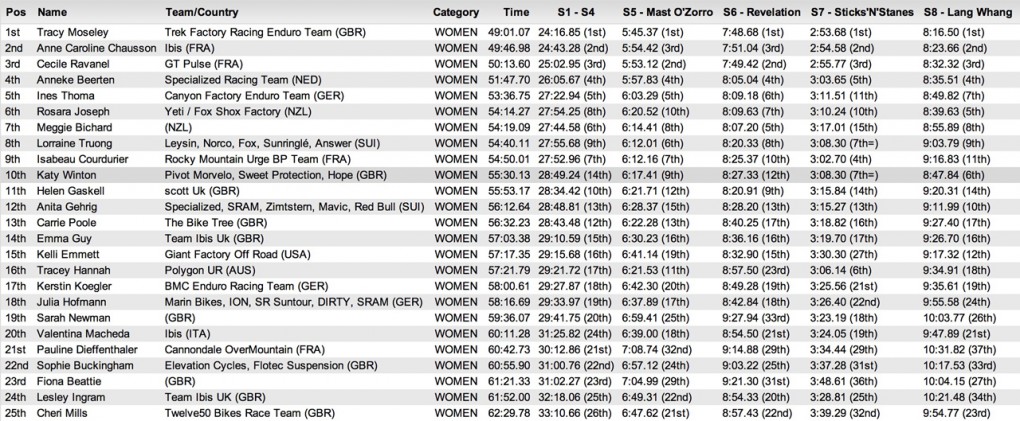1020x421 pixels.
Task: Click the Pos column header
Action: click(x=14, y=13)
